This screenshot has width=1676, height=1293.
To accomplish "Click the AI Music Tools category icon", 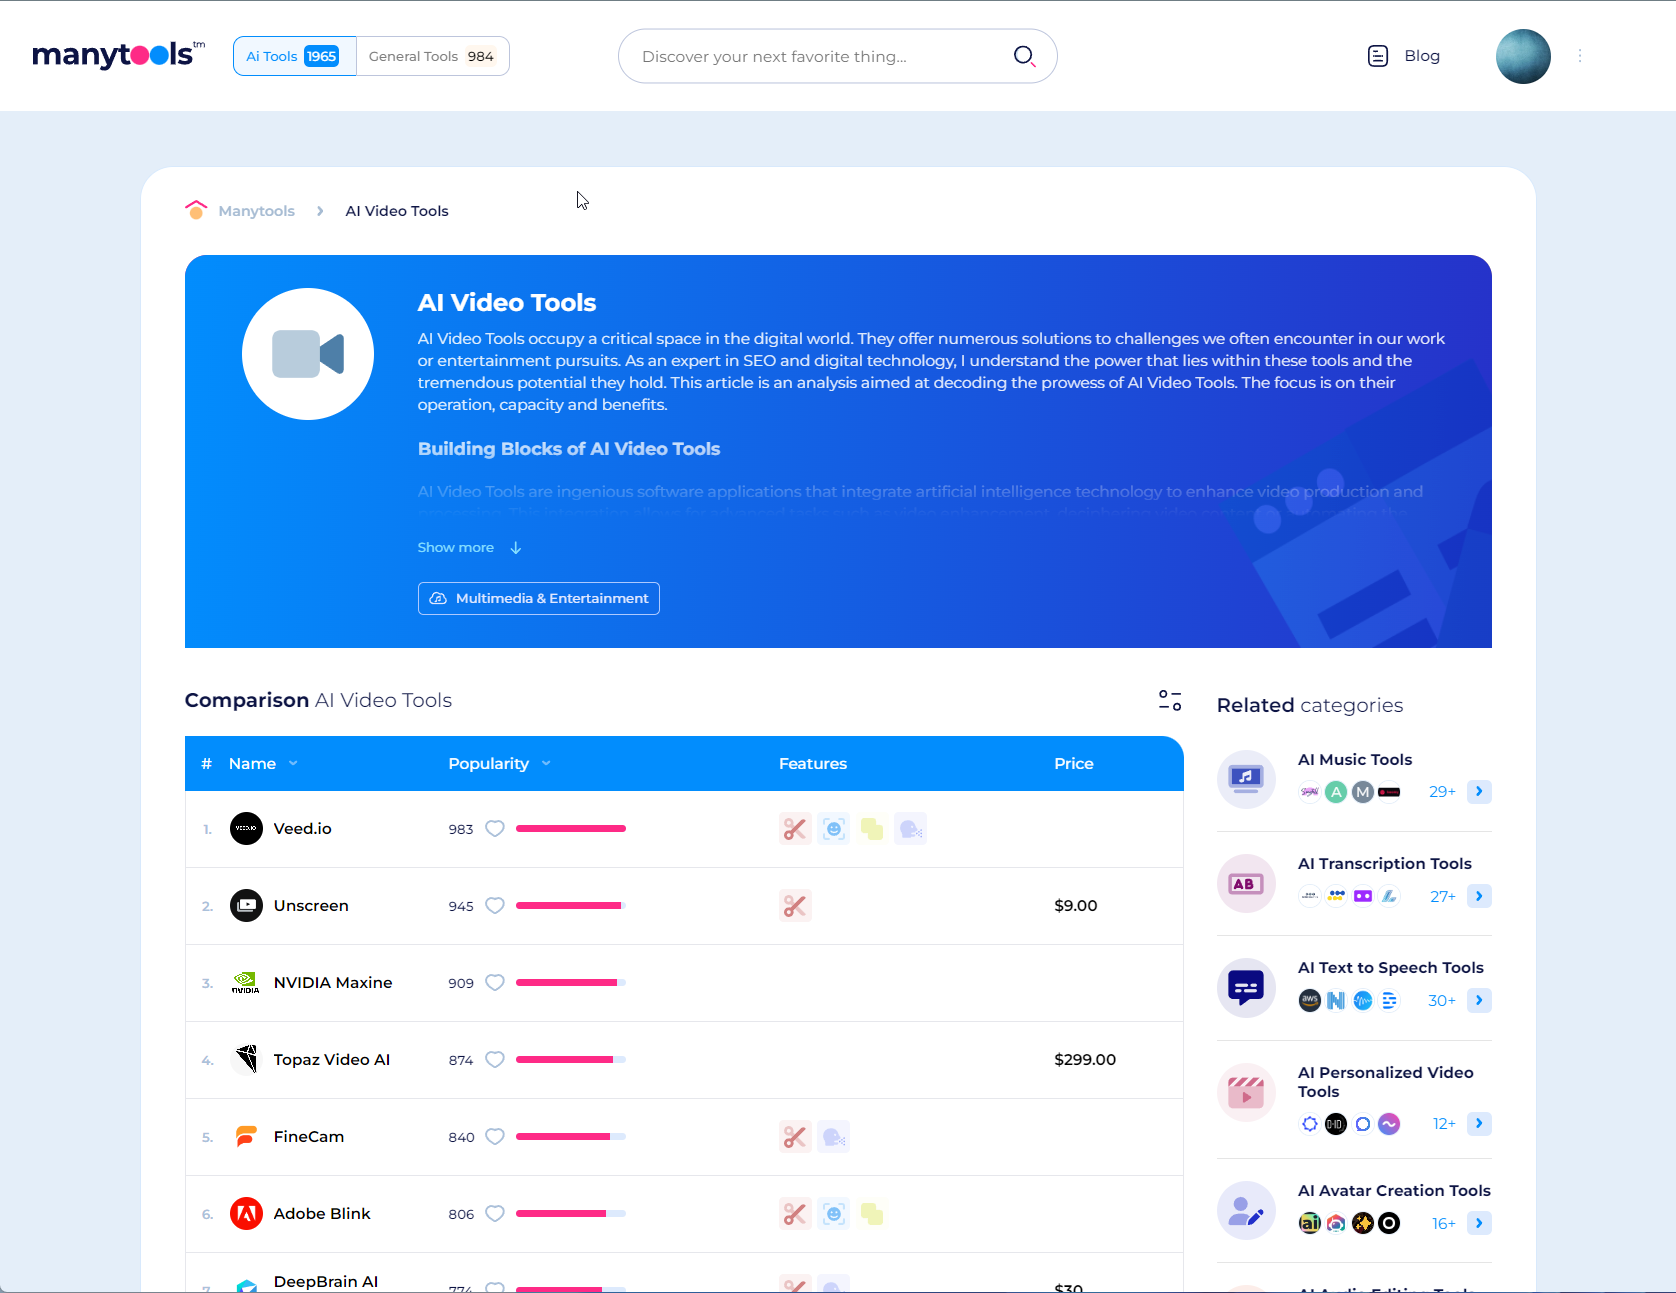I will tap(1246, 779).
